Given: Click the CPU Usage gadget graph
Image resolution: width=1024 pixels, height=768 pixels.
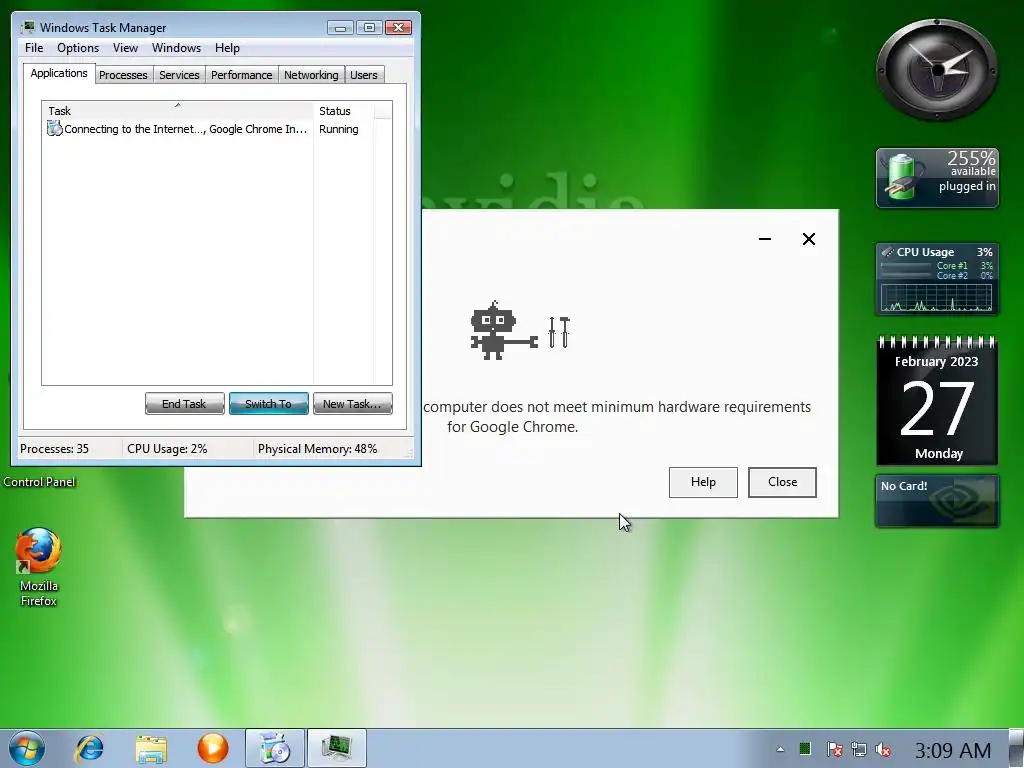Looking at the screenshot, I should coord(936,298).
